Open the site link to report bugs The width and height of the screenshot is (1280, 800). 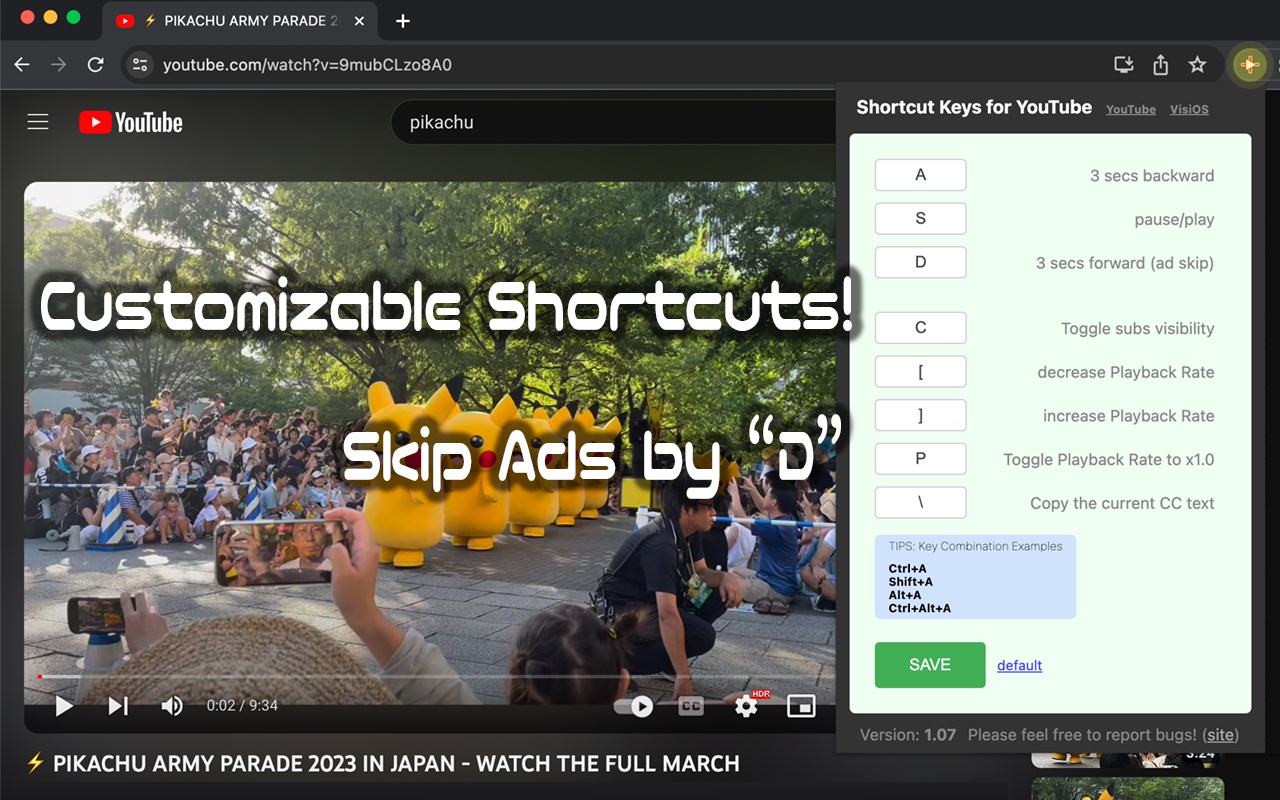pos(1220,735)
